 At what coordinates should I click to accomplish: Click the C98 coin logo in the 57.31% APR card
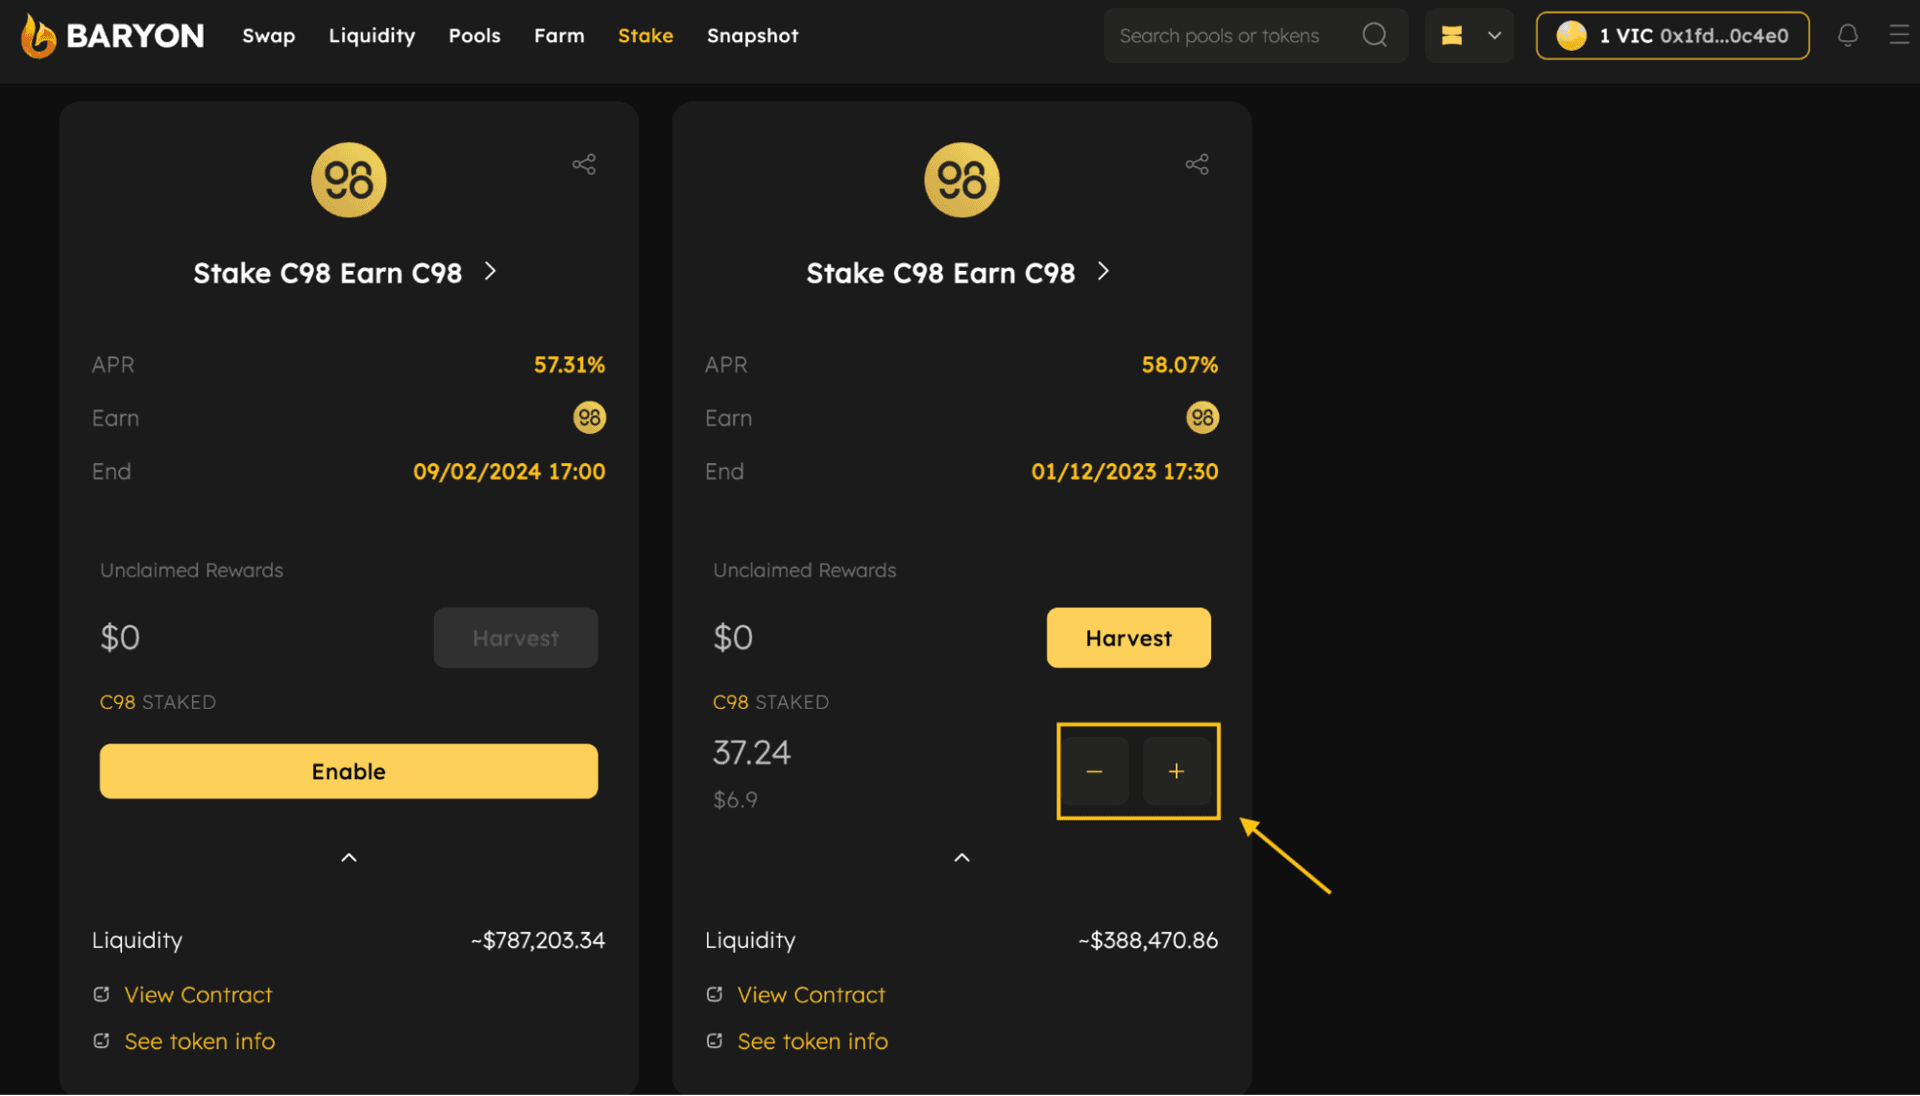pyautogui.click(x=348, y=180)
